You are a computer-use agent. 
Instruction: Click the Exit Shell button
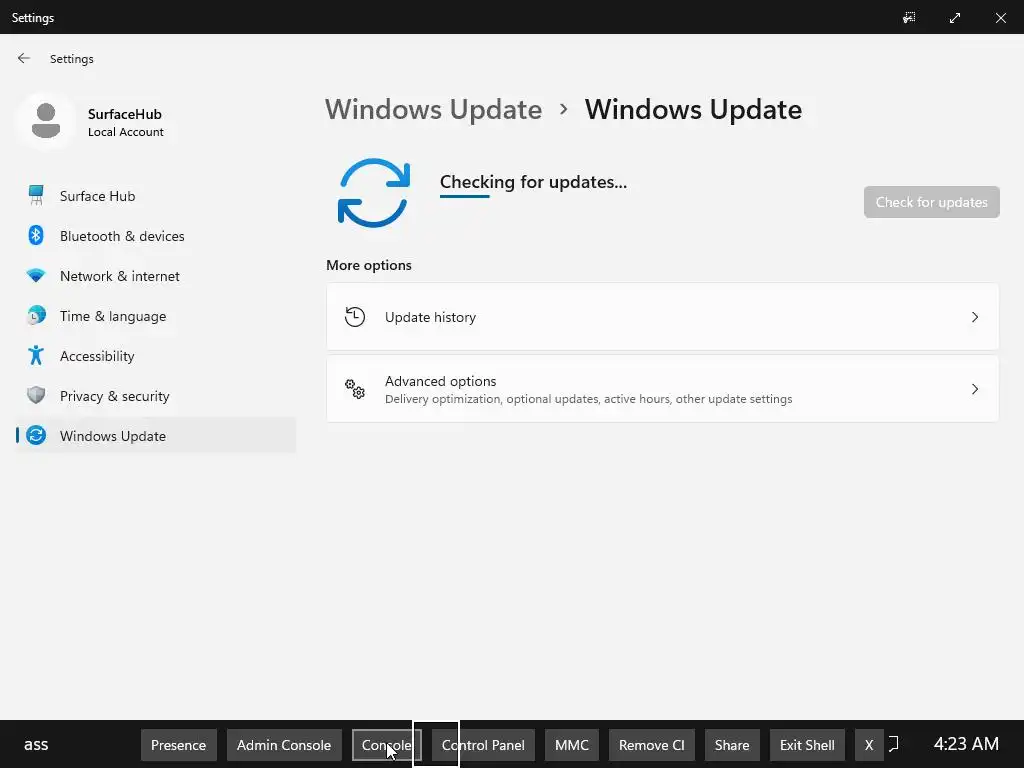click(x=807, y=745)
